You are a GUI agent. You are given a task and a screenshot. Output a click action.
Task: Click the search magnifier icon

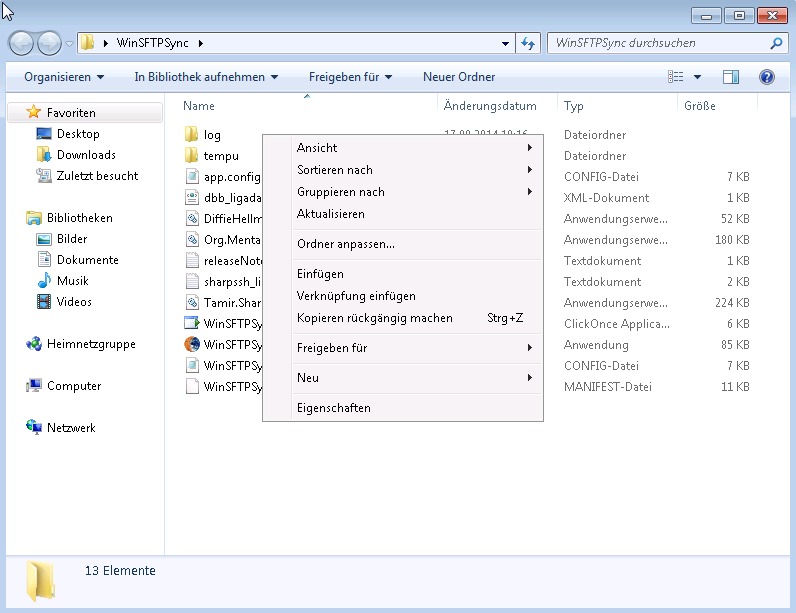[776, 44]
